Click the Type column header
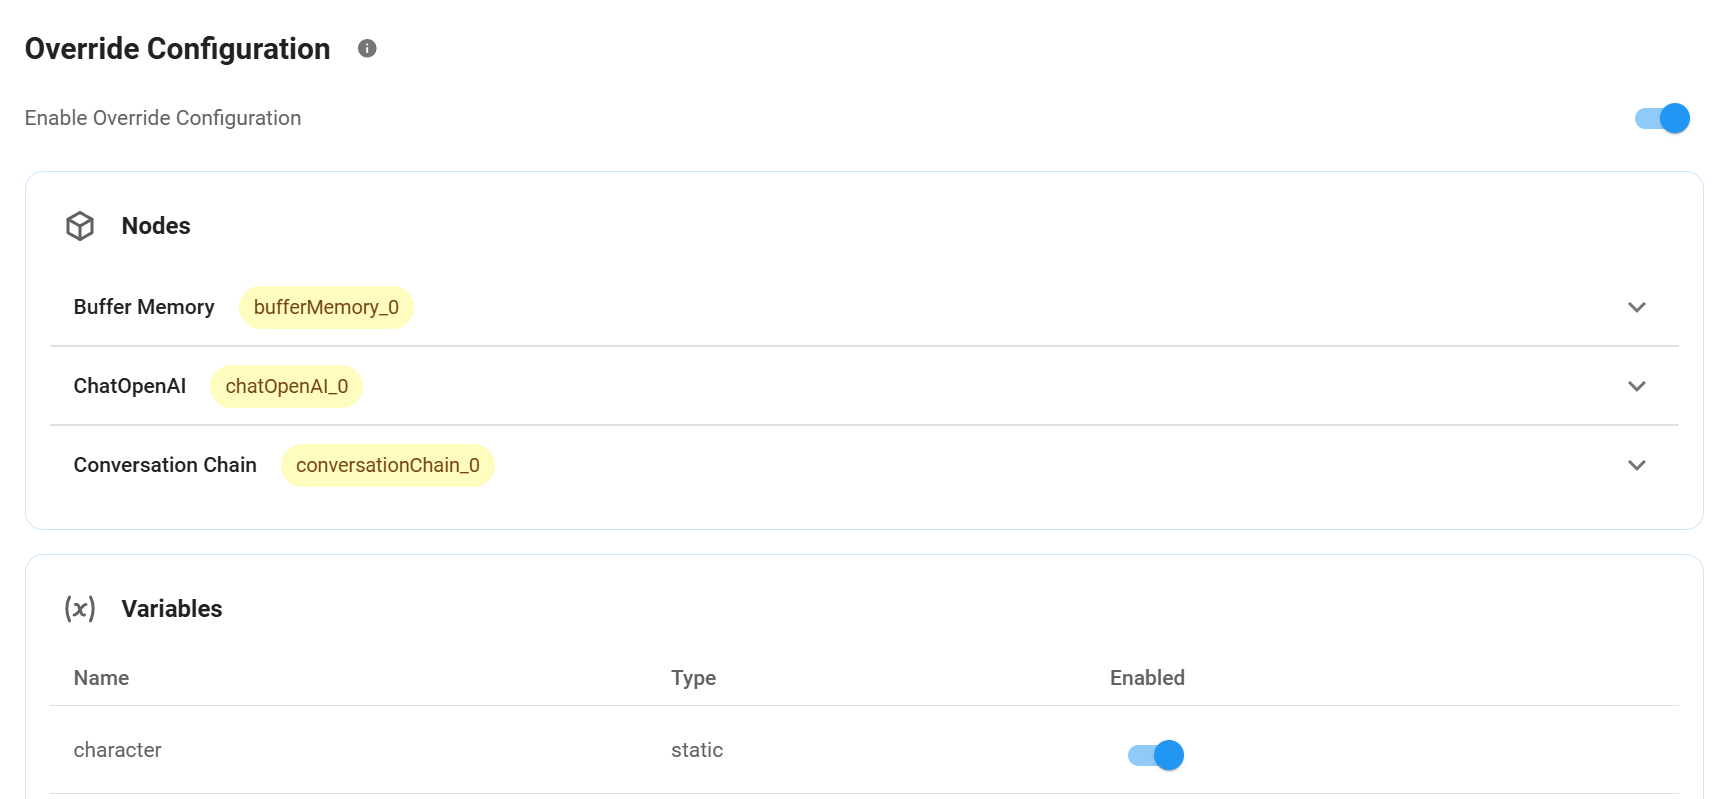 (693, 678)
